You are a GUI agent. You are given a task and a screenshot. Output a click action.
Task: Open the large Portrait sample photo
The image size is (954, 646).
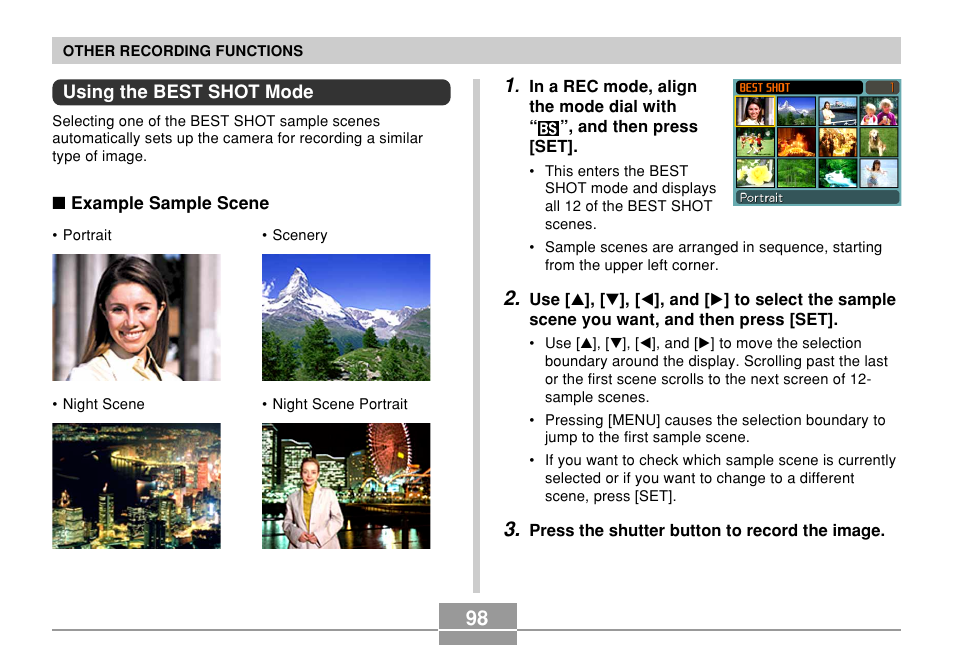tap(136, 318)
